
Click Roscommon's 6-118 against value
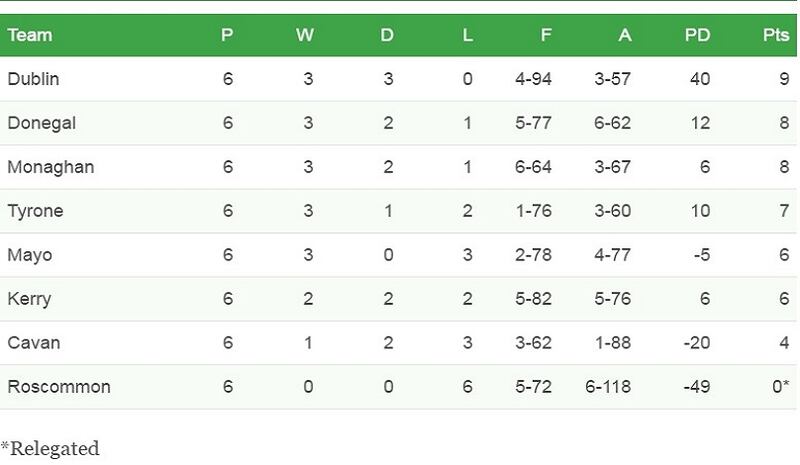[x=607, y=387]
